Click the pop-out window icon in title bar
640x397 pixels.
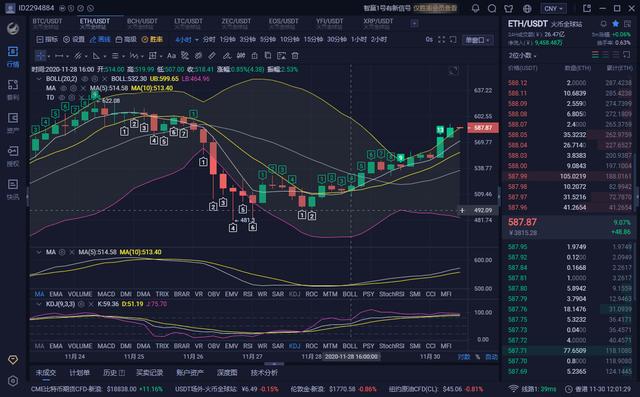coord(587,8)
